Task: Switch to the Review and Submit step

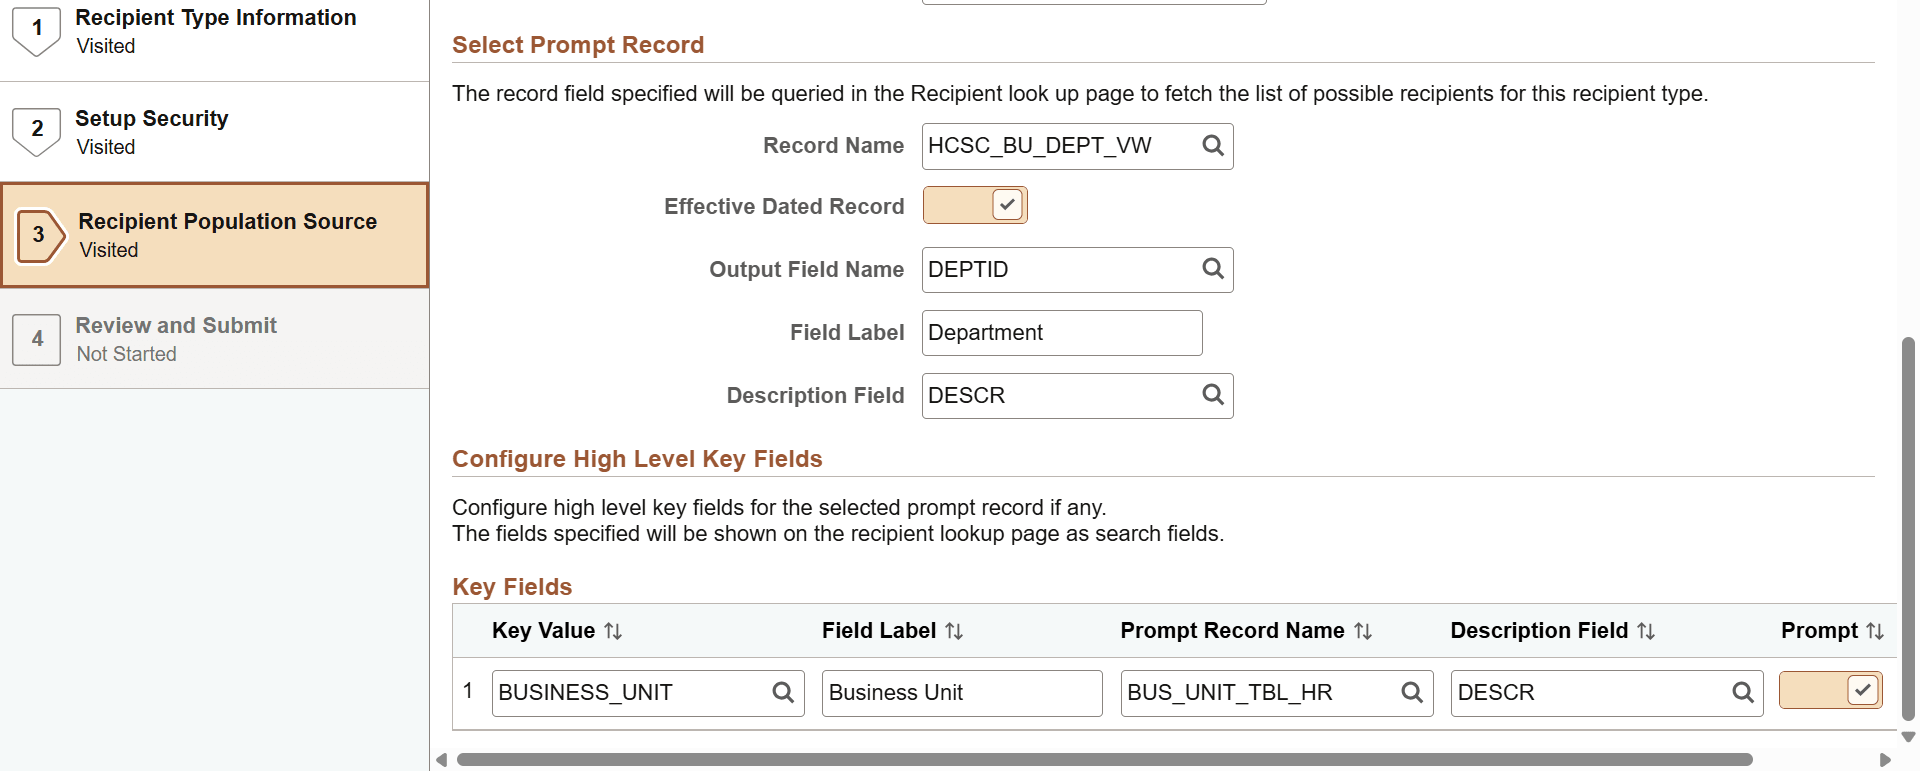Action: point(214,338)
